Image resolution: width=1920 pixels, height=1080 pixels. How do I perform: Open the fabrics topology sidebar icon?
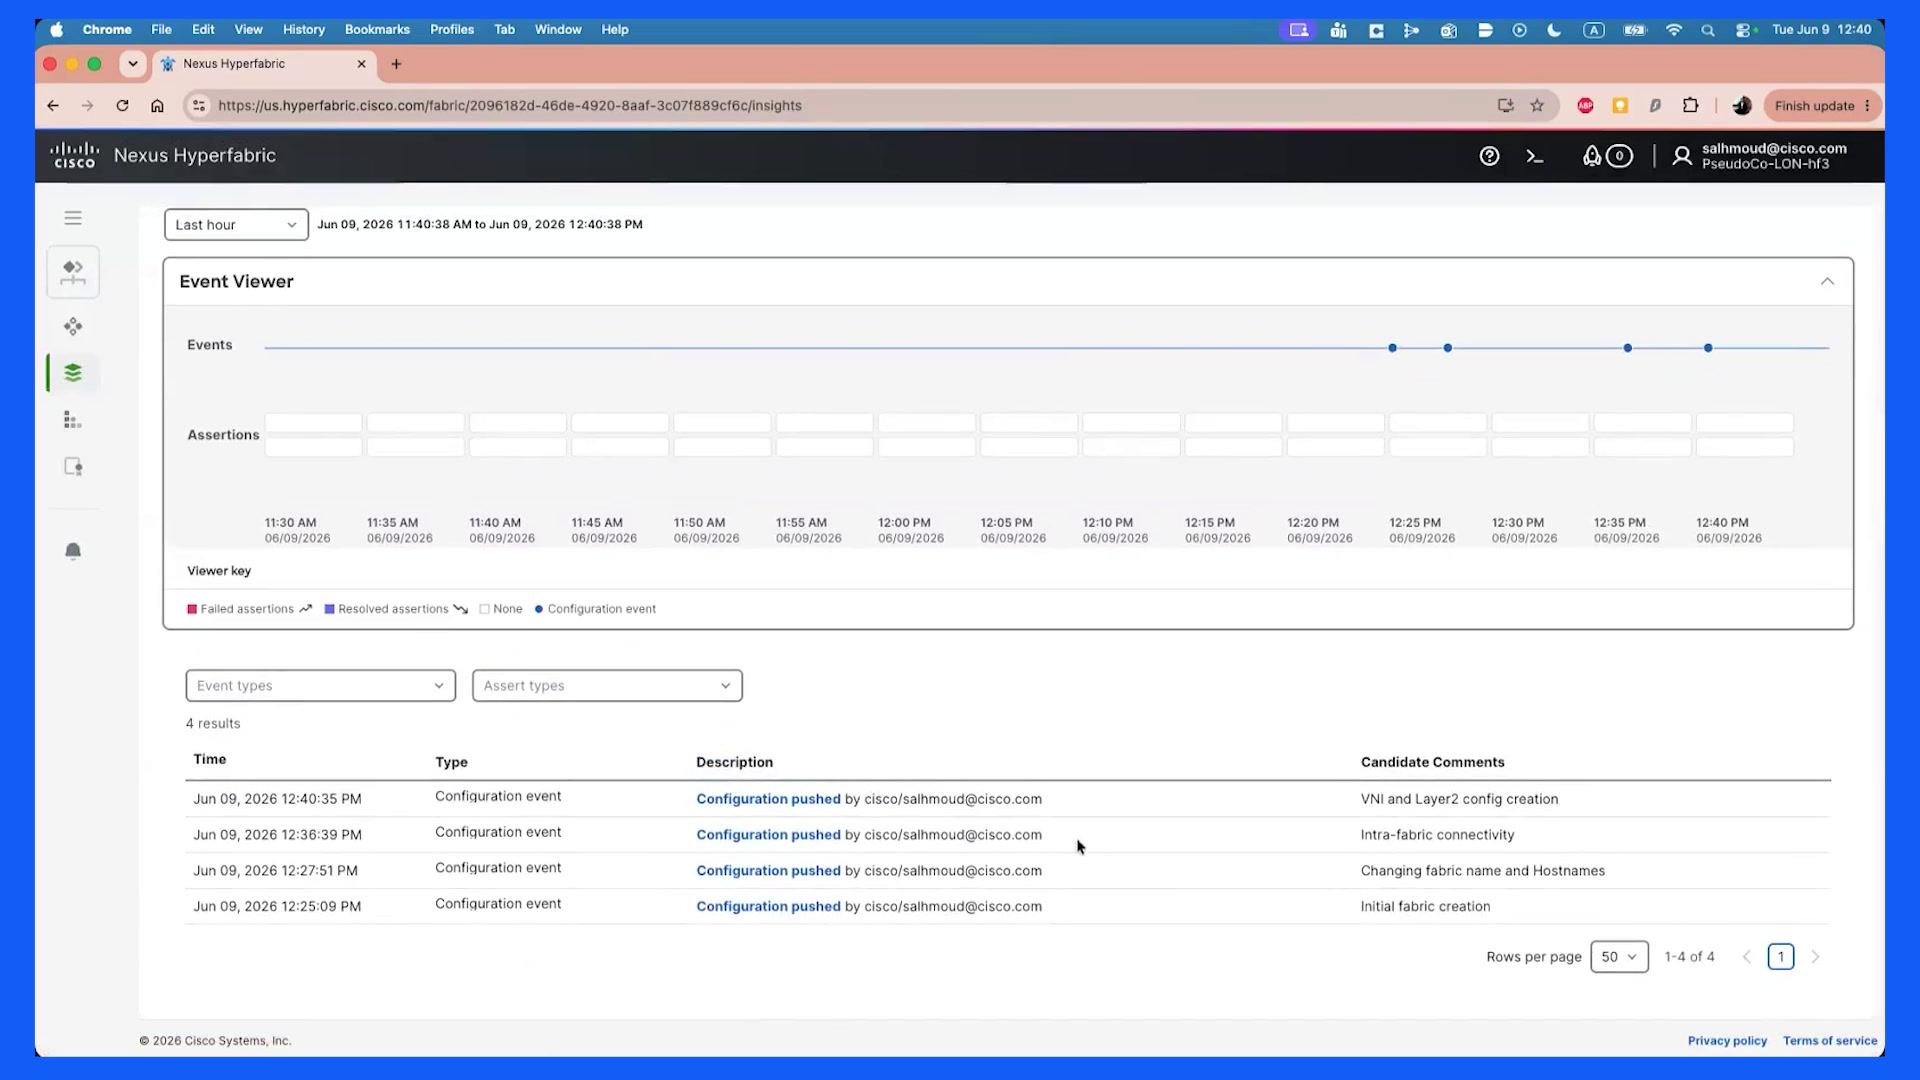73,272
